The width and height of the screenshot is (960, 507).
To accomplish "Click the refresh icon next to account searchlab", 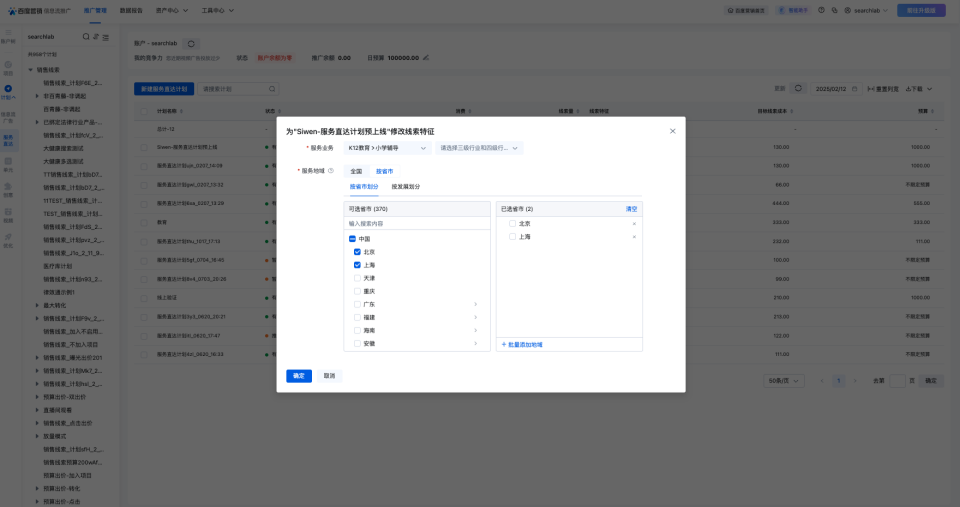I will point(192,44).
